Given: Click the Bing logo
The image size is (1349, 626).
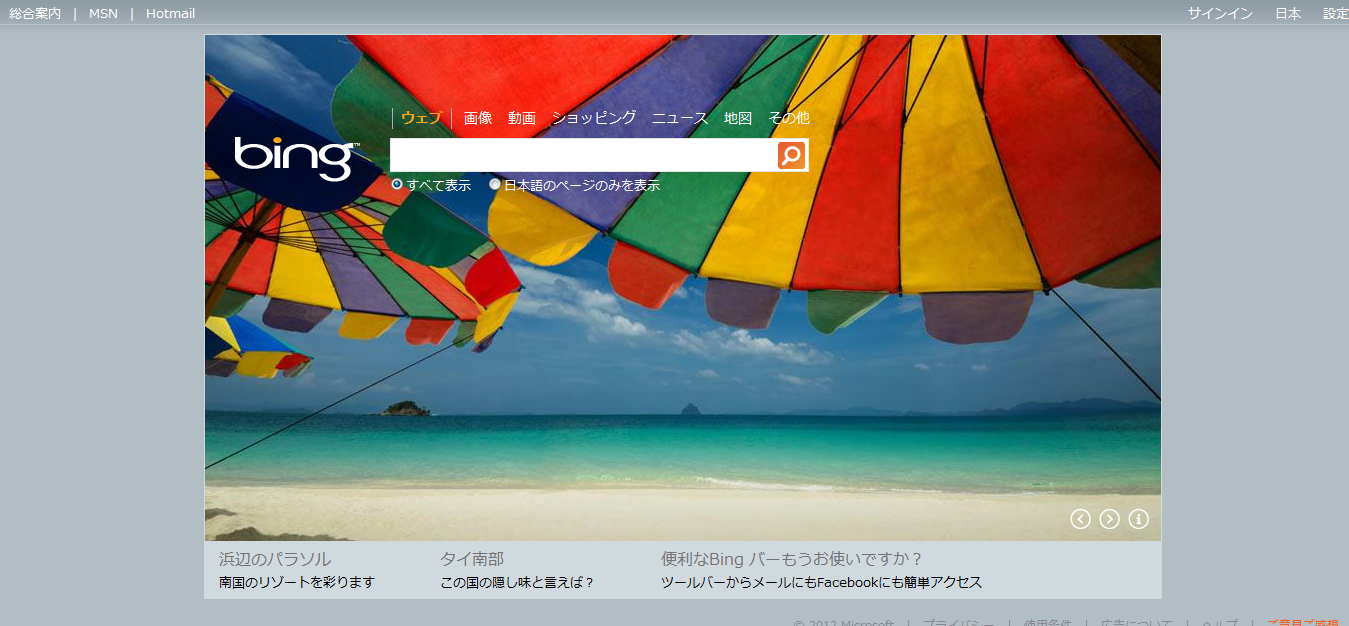Looking at the screenshot, I should click(296, 158).
